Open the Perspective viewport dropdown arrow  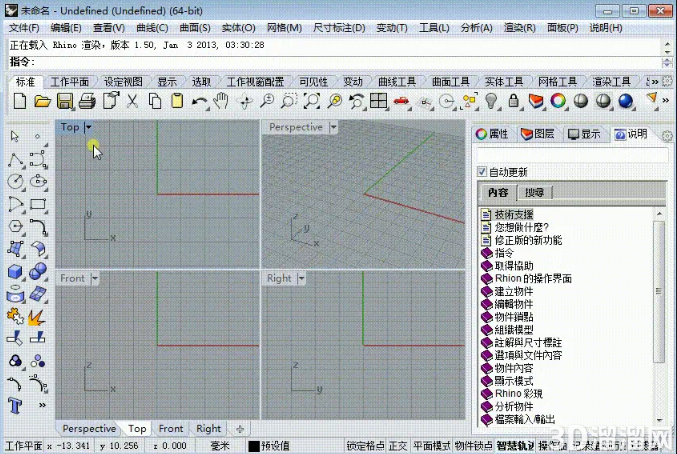pos(333,127)
